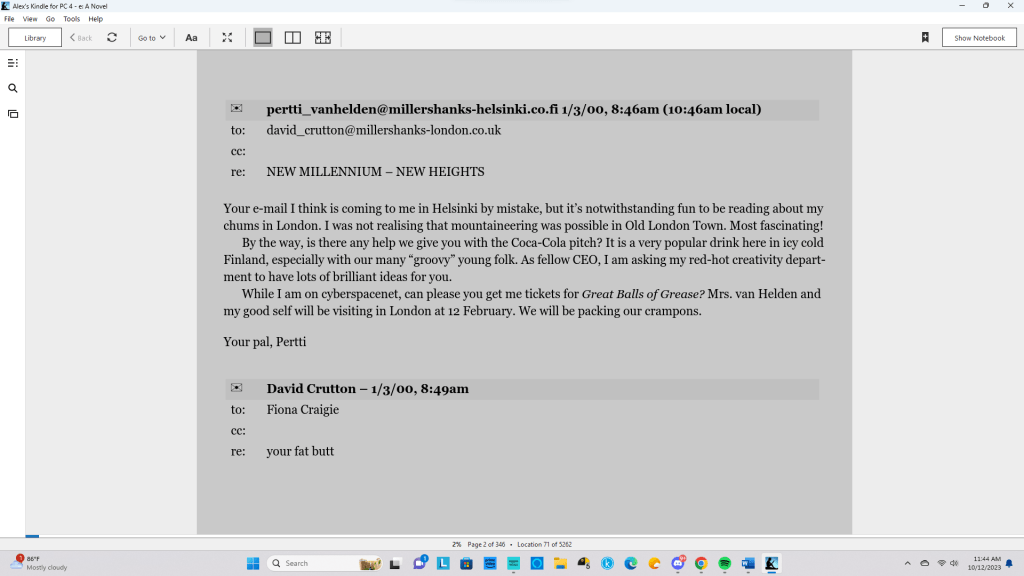This screenshot has height=576, width=1024.
Task: Open Spotify from the taskbar
Action: click(725, 563)
